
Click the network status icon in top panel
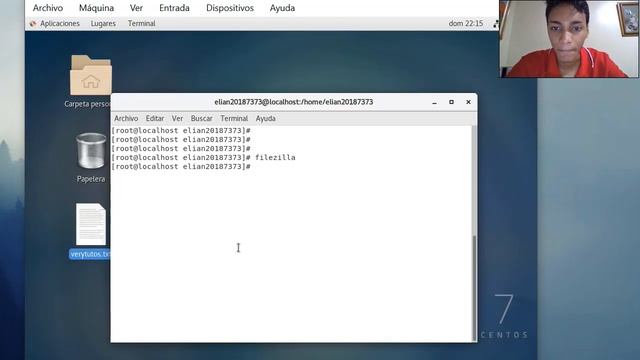[496, 24]
